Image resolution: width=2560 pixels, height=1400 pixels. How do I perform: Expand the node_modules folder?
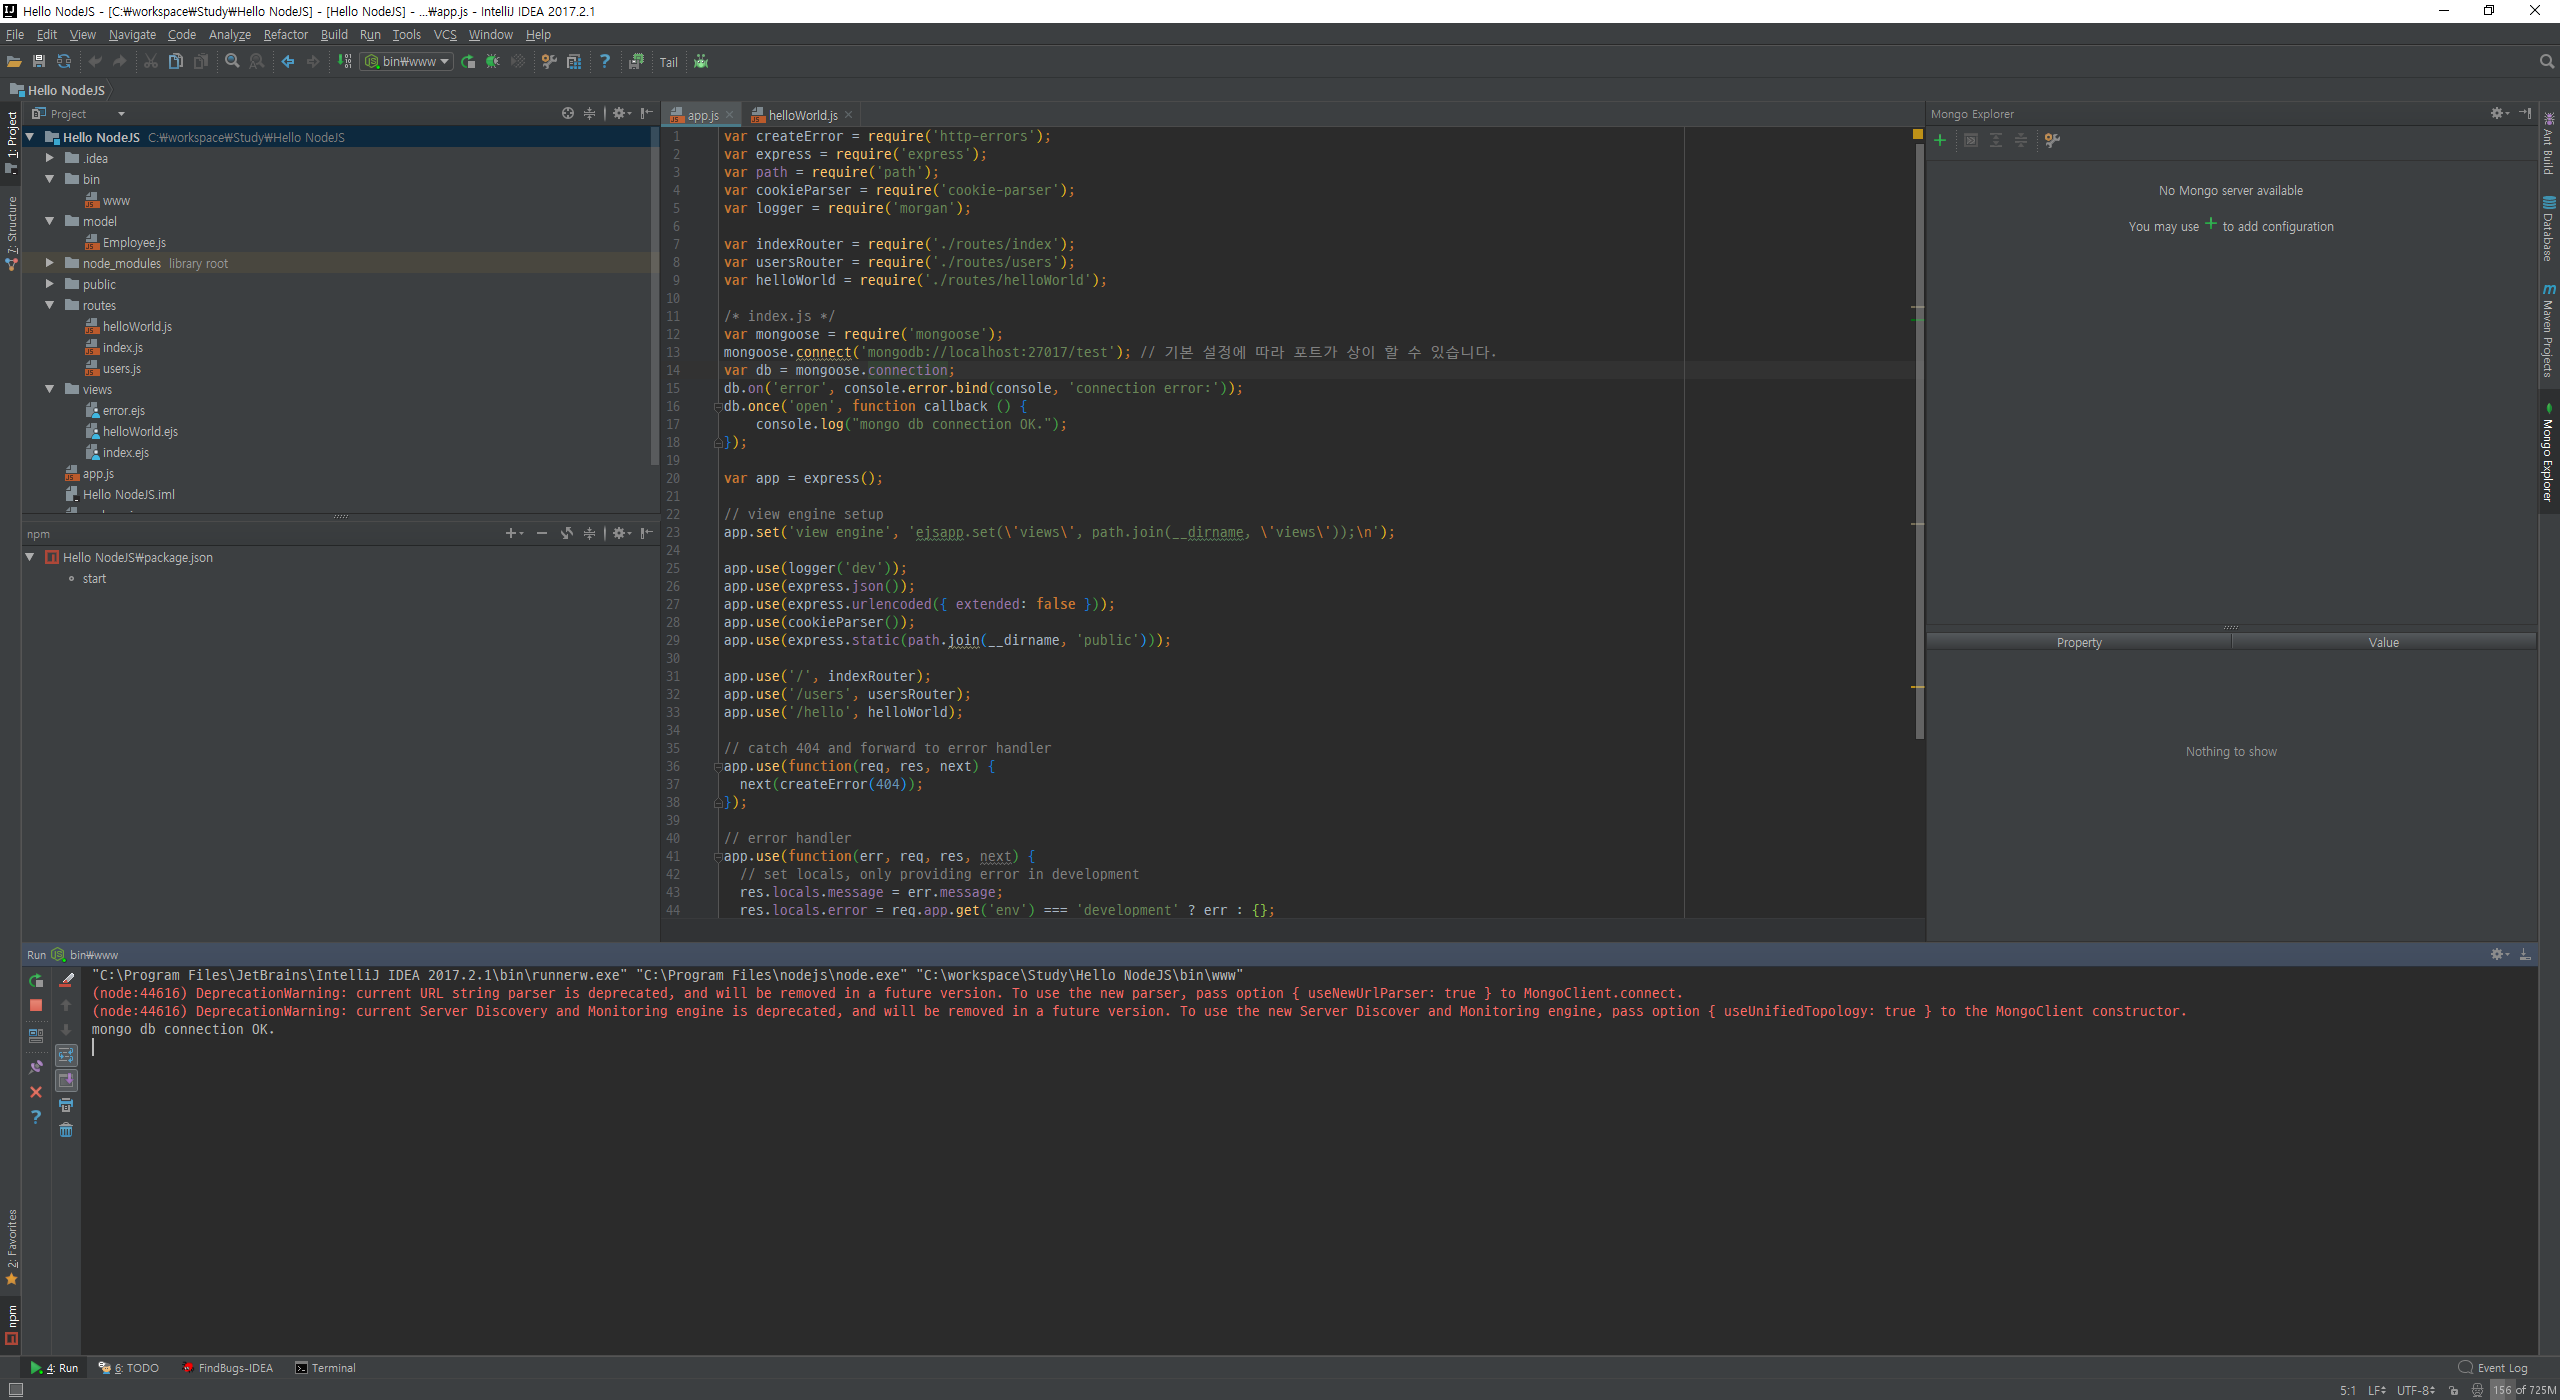pyautogui.click(x=49, y=263)
